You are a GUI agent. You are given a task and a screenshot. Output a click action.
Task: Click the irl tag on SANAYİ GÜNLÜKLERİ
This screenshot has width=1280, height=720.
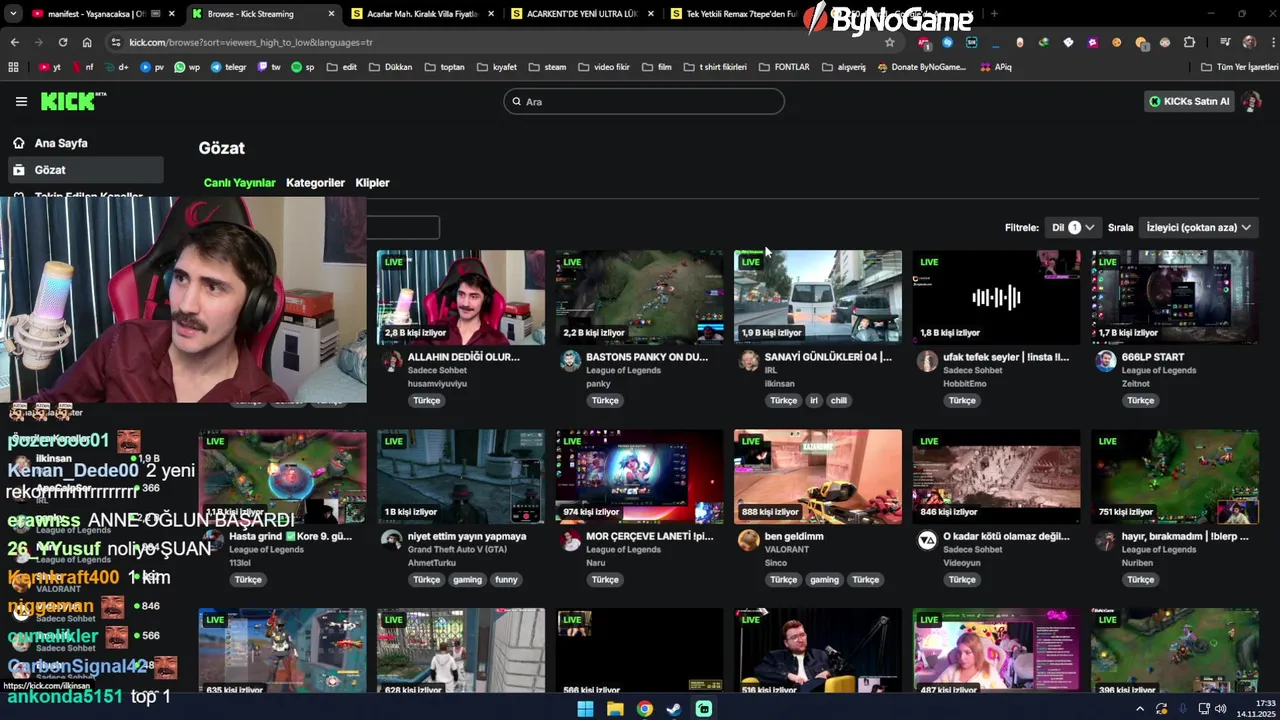point(814,400)
